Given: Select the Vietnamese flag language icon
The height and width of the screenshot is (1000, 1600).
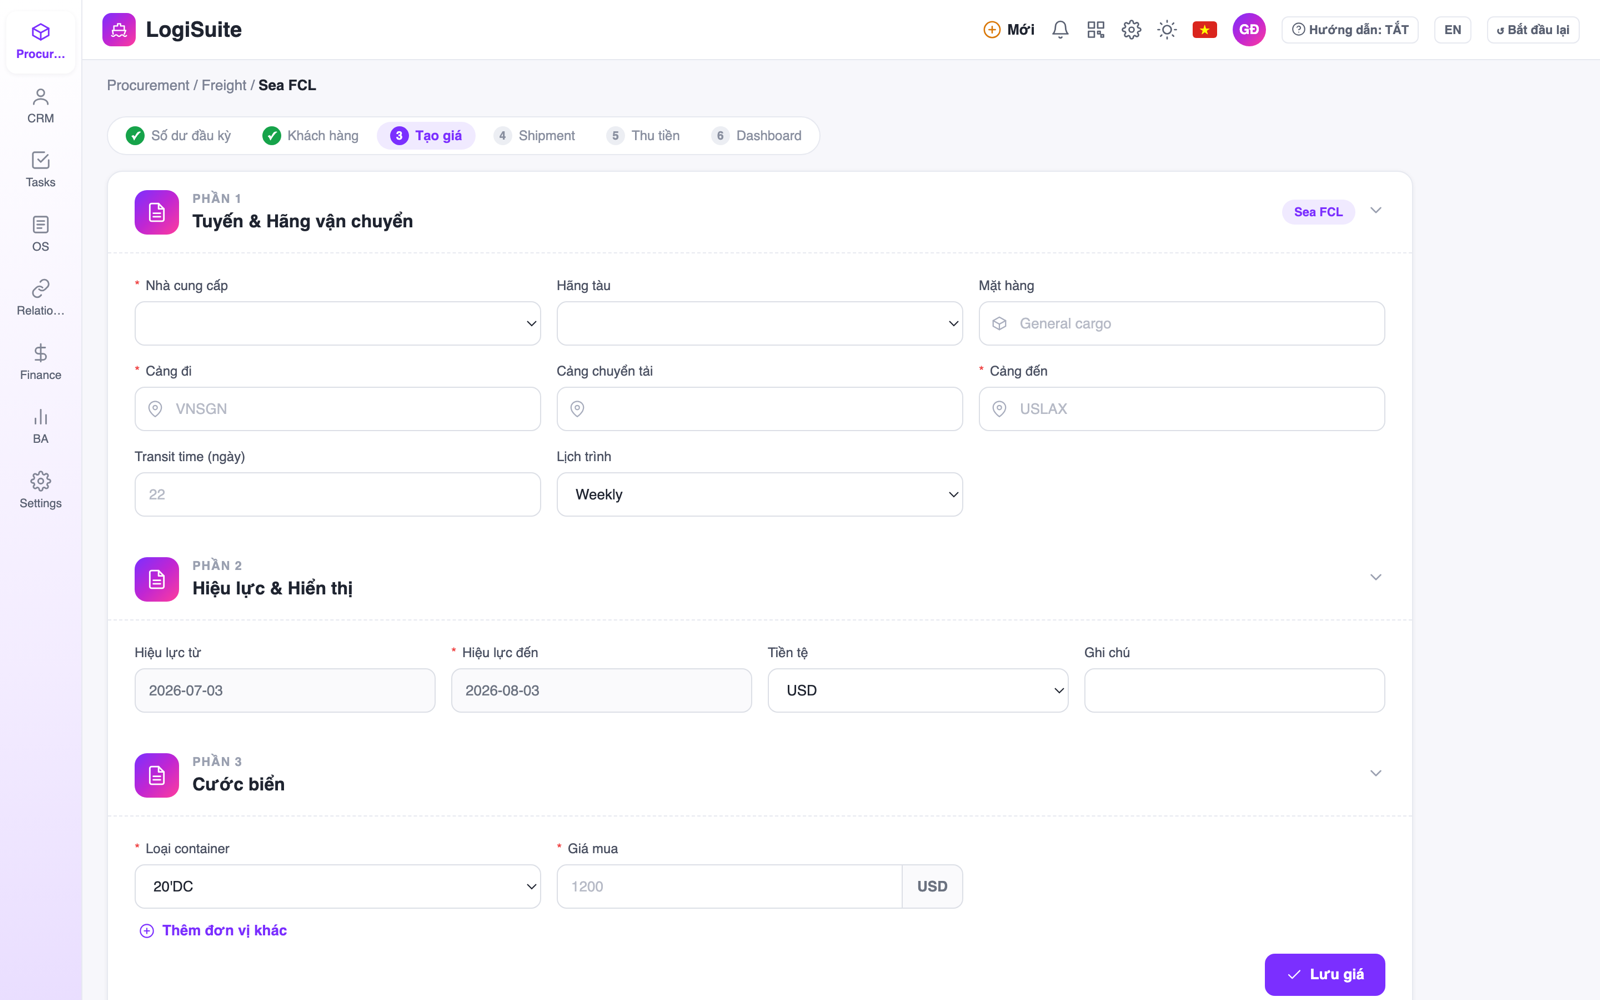Looking at the screenshot, I should click(x=1205, y=30).
